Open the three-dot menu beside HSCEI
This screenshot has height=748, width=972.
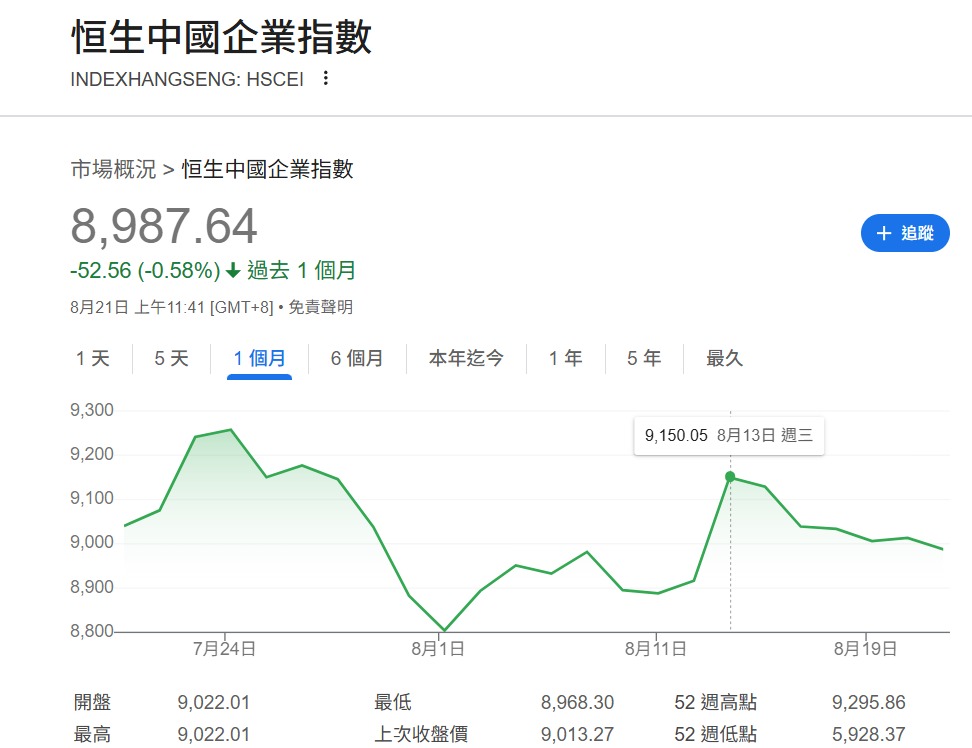325,79
